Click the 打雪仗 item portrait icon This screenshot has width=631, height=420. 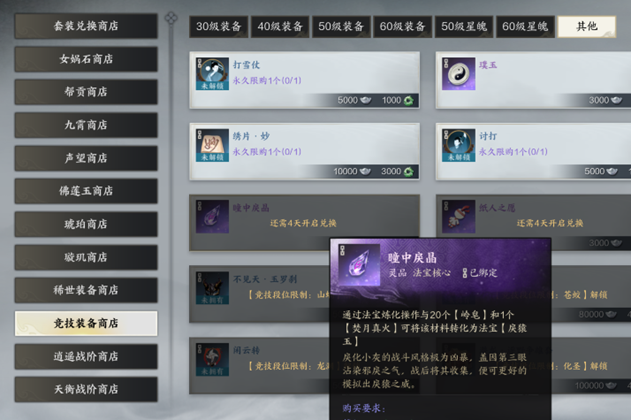[212, 74]
